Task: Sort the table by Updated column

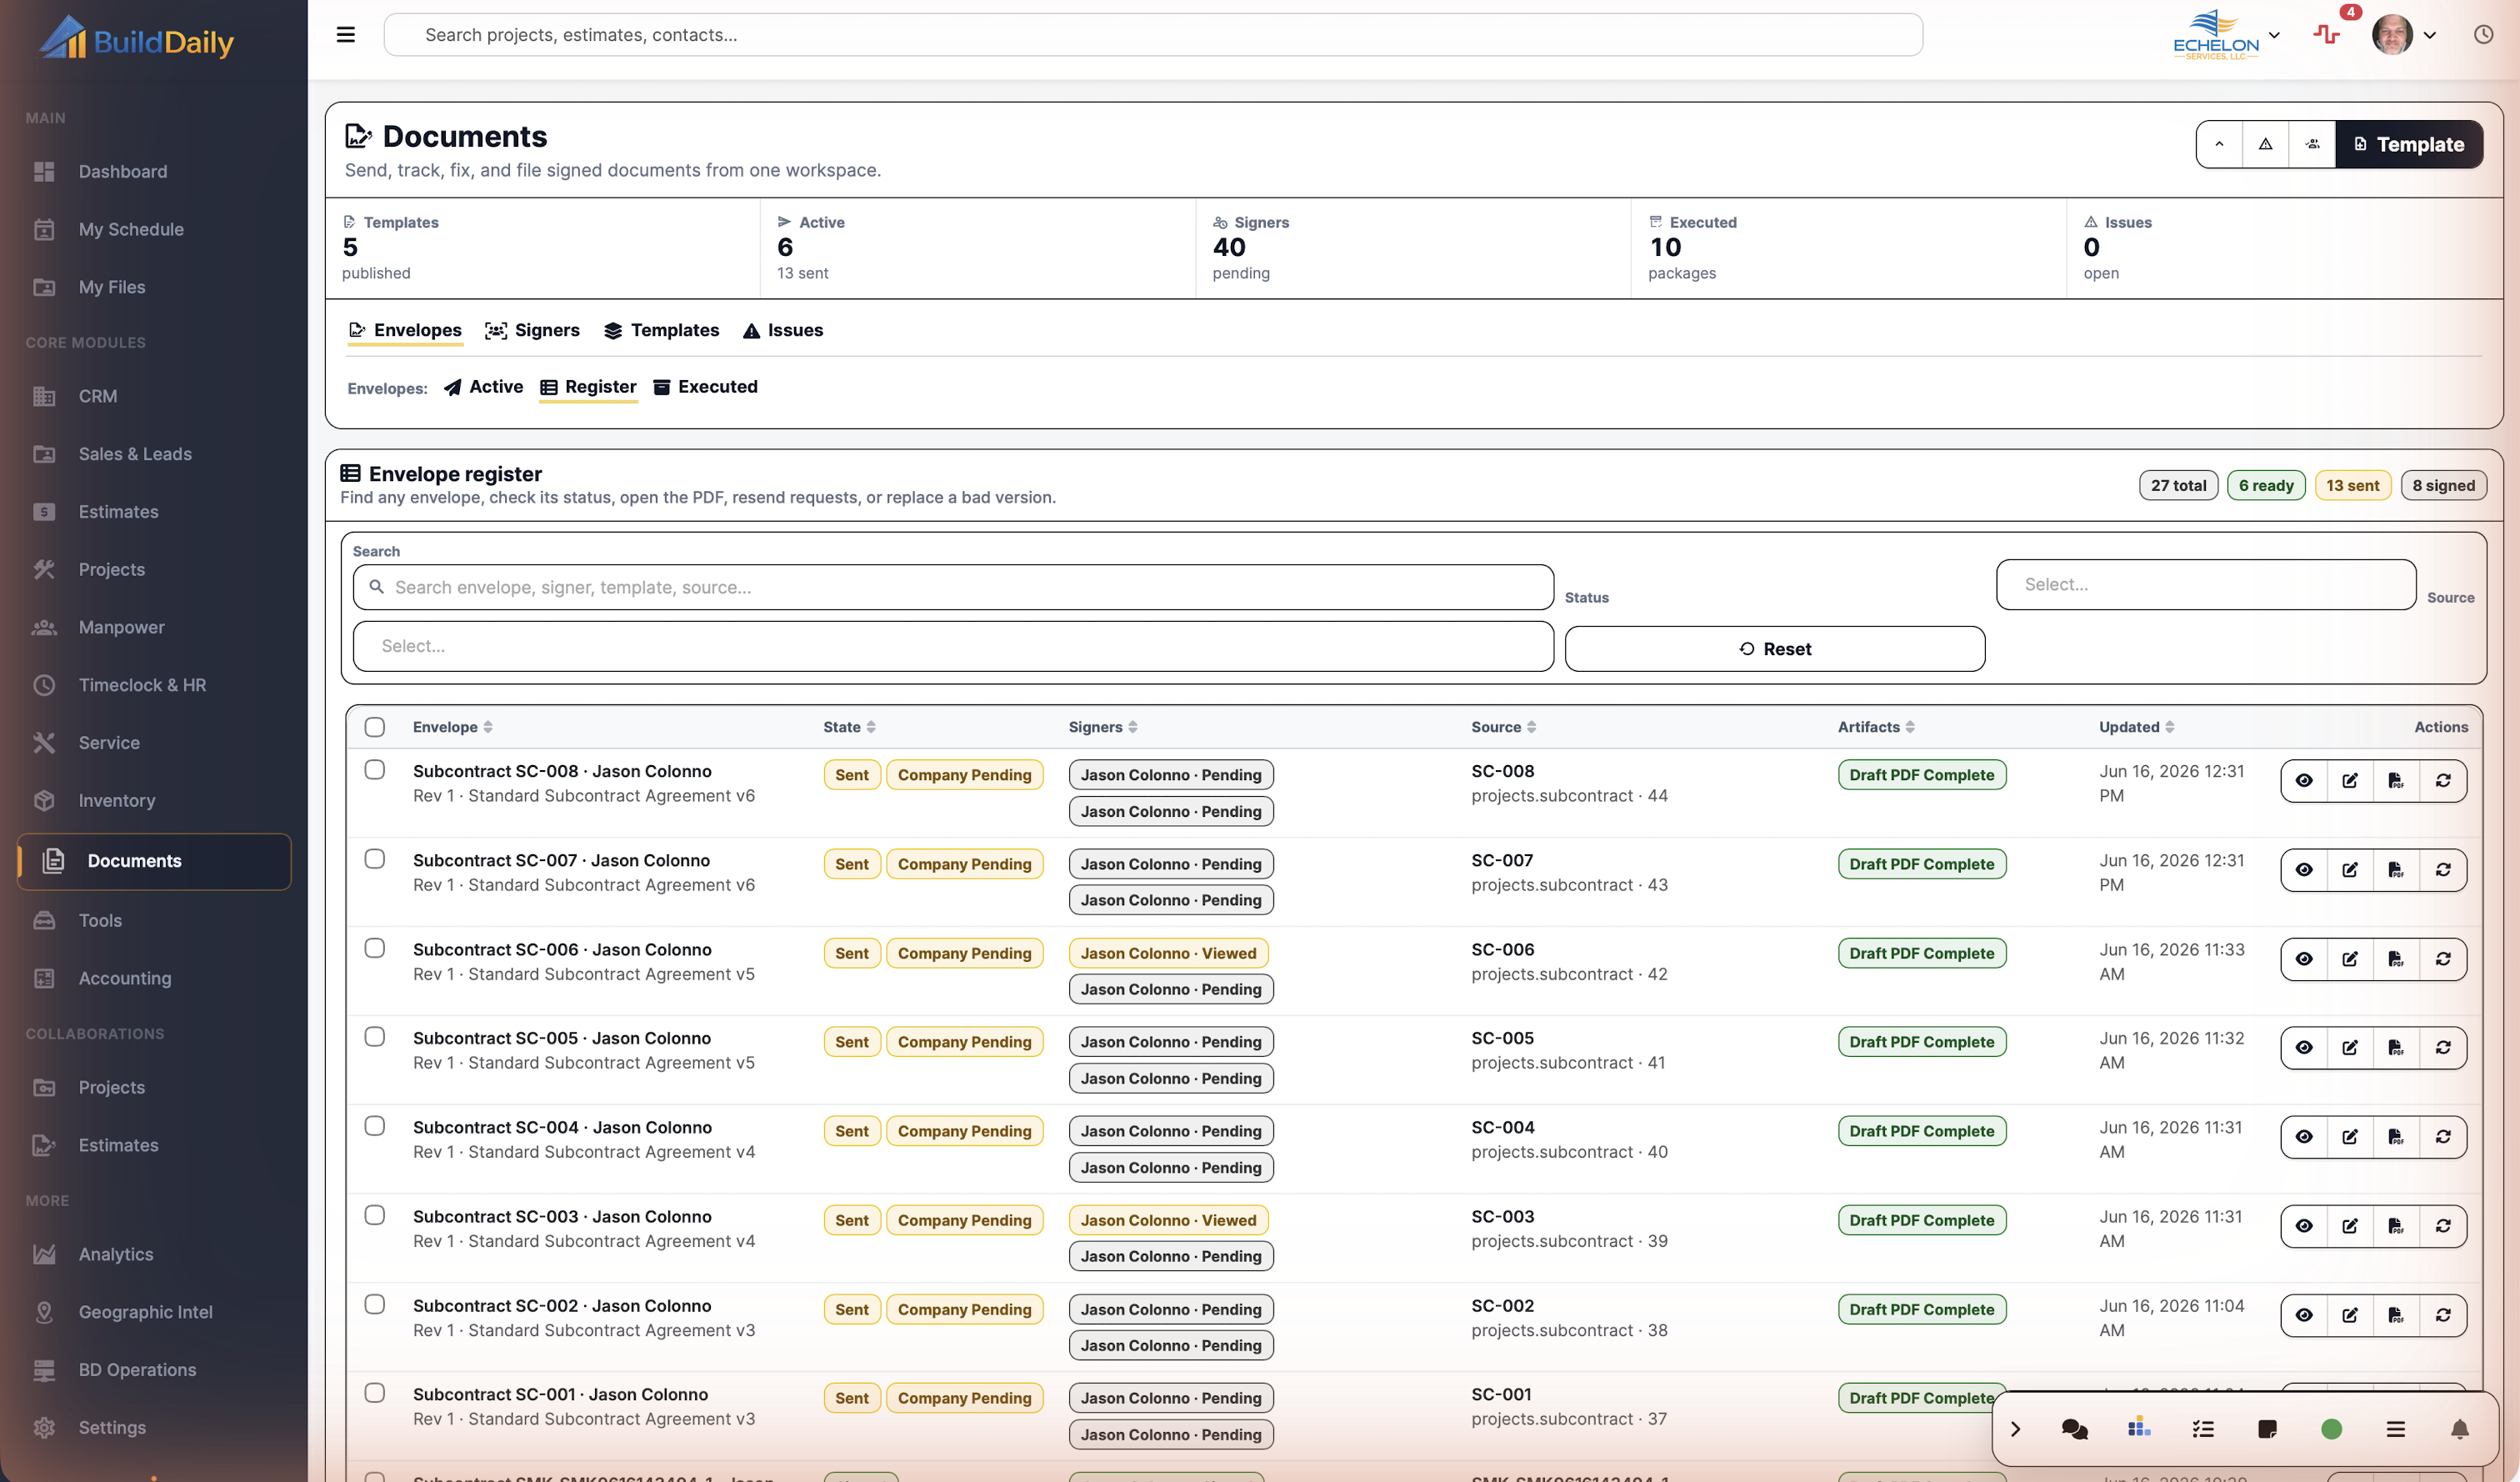Action: [x=2136, y=727]
